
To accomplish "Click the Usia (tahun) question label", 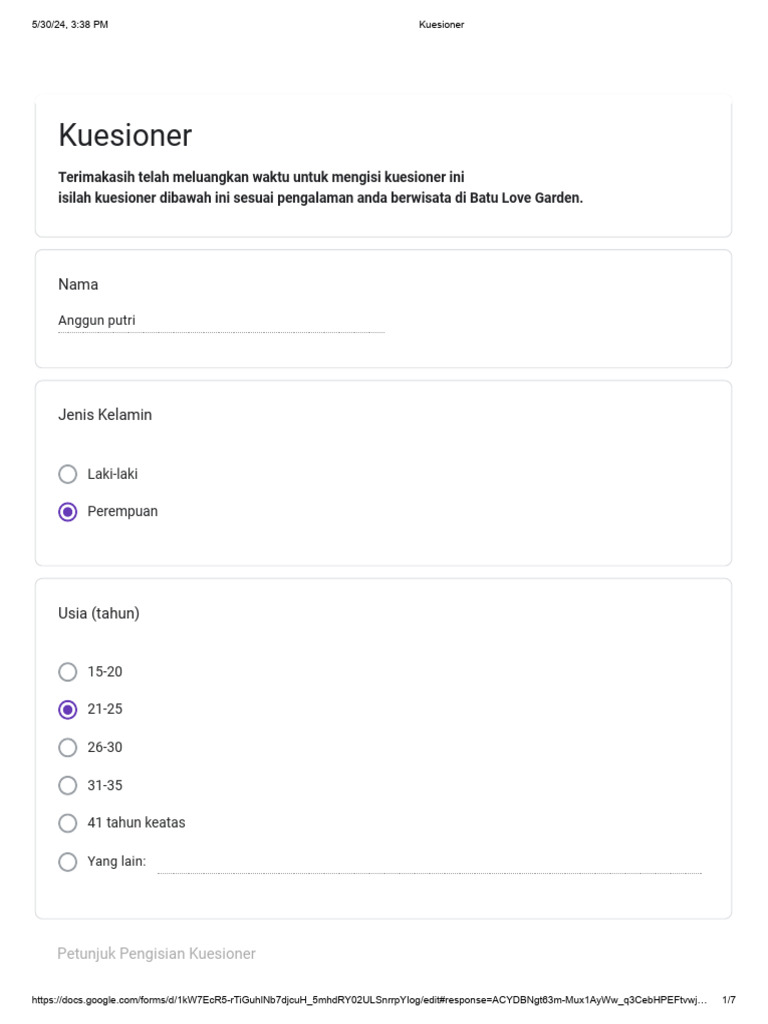I will tap(99, 613).
